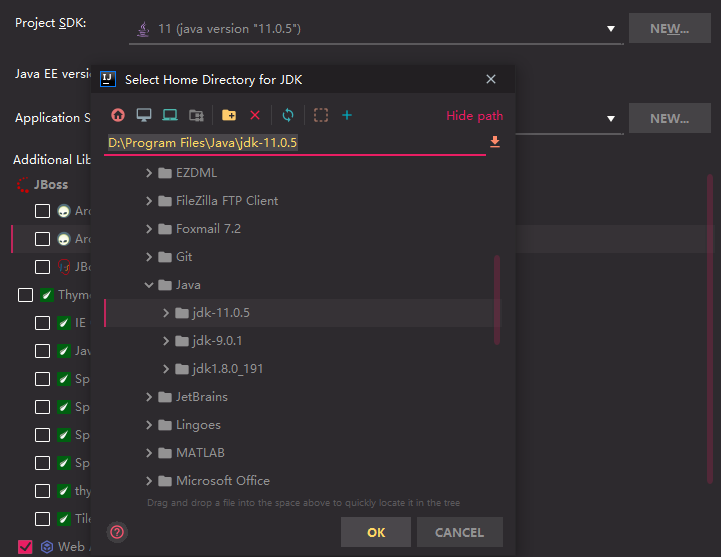Click the Git folder icon

165,257
